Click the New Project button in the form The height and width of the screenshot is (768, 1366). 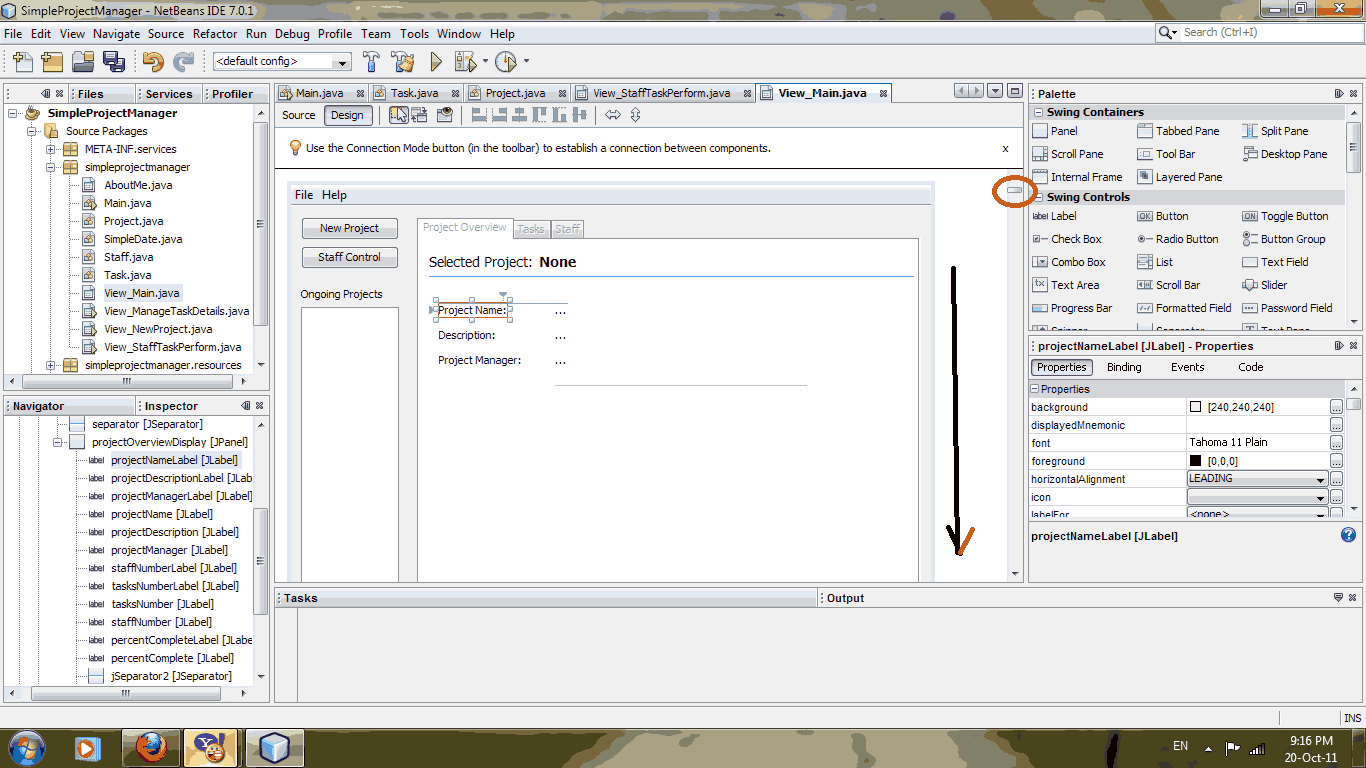pyautogui.click(x=349, y=228)
